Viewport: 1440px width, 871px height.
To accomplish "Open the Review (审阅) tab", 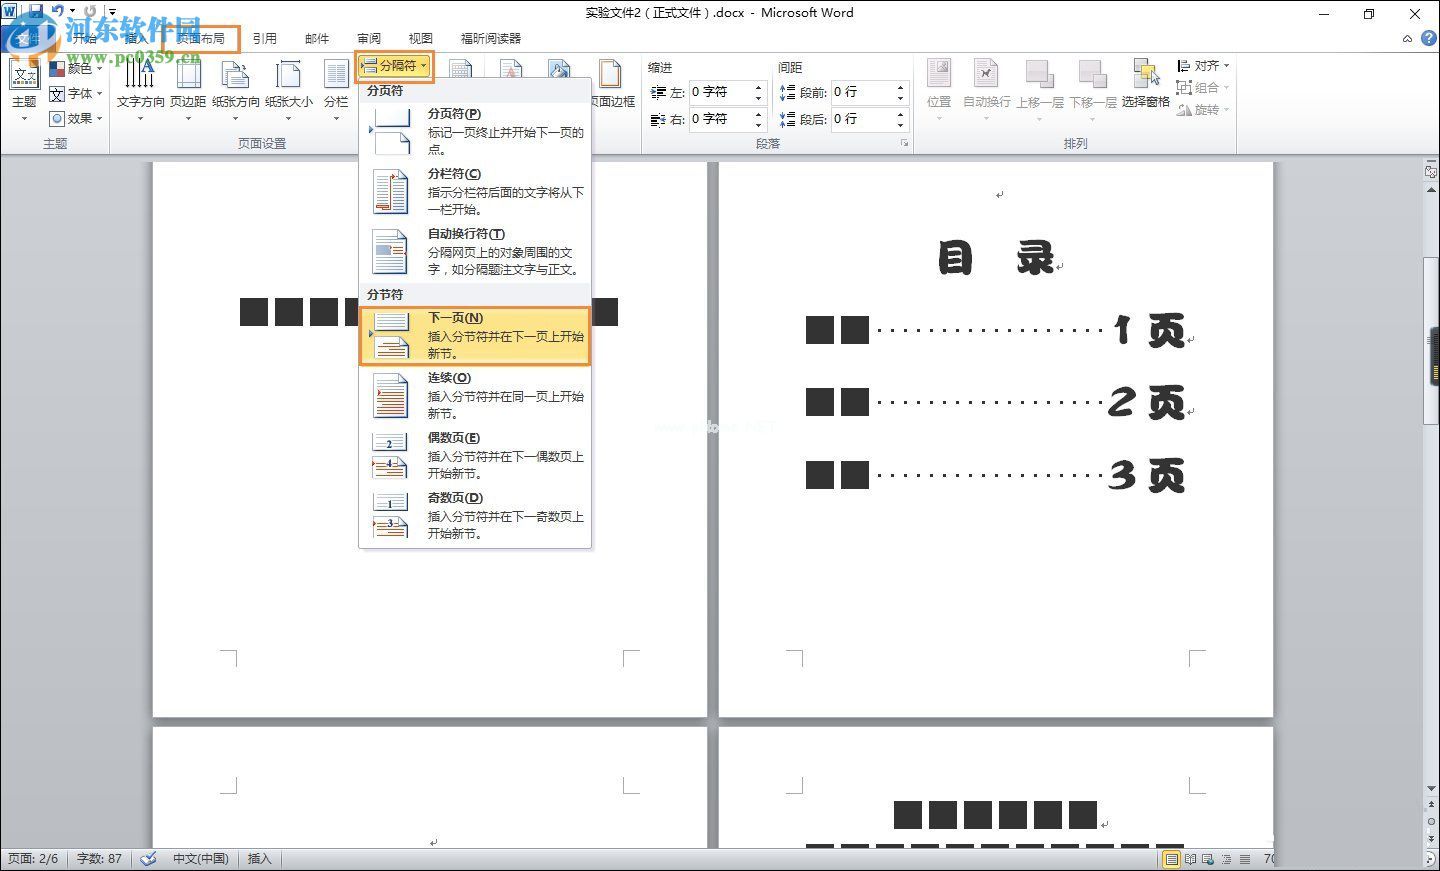I will point(369,39).
